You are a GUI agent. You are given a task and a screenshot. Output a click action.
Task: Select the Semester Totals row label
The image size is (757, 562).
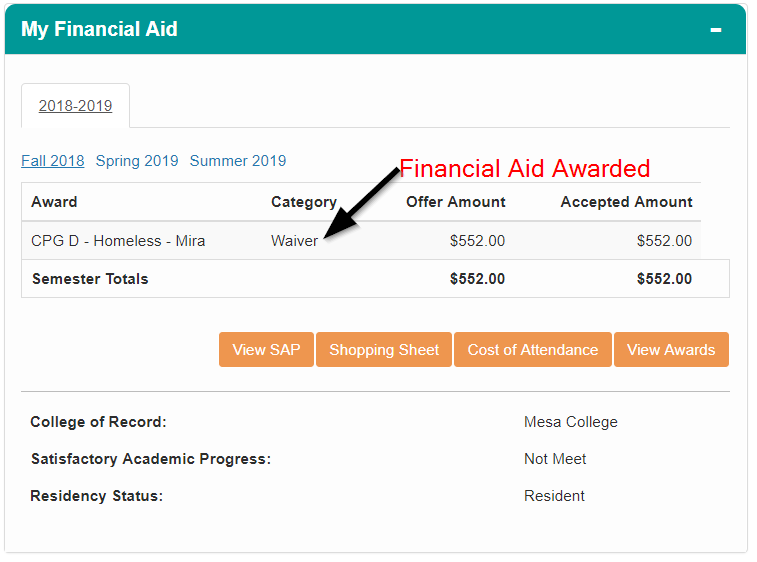(x=90, y=279)
